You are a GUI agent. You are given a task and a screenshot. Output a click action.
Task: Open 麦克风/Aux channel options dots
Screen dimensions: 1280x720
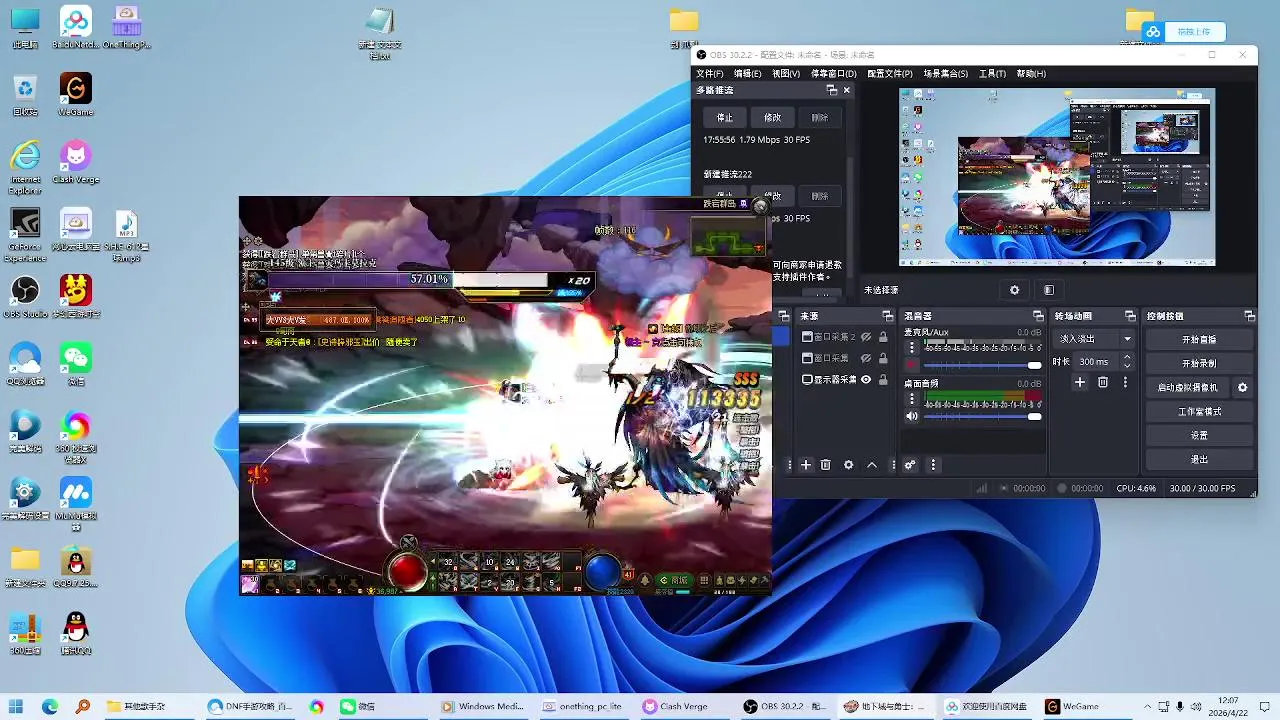click(911, 348)
